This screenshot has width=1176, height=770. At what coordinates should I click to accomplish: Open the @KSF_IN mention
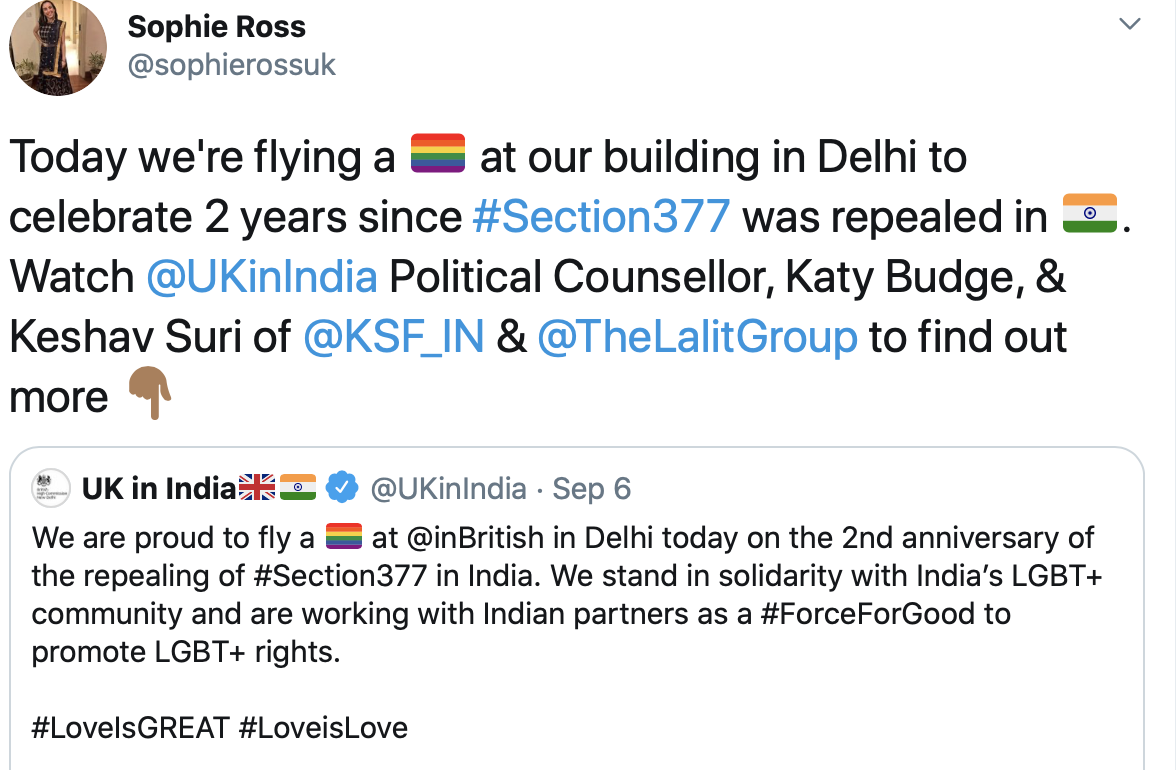(393, 337)
